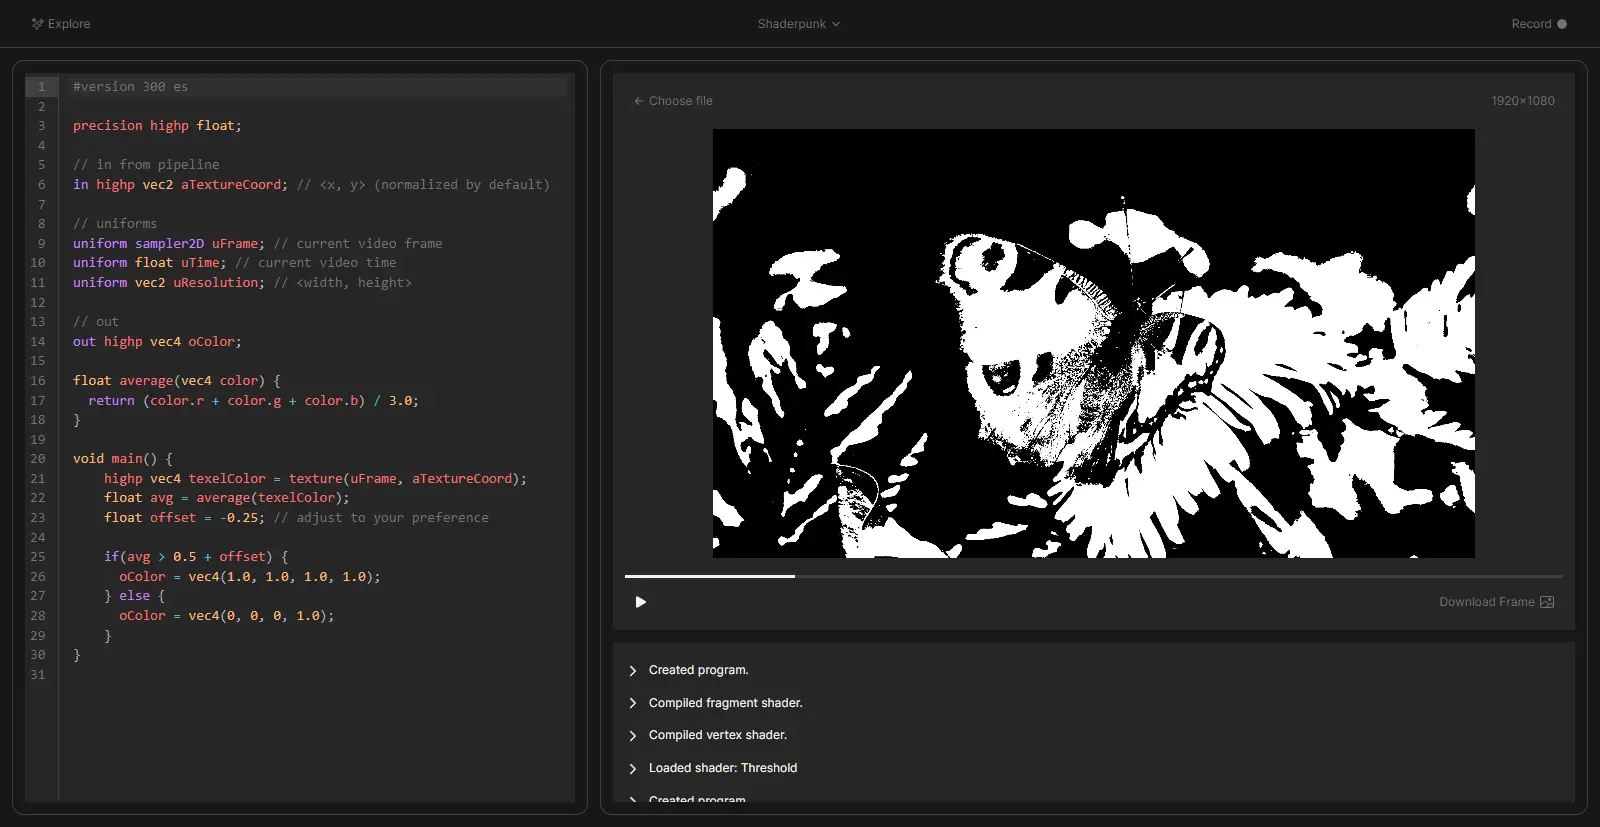1600x827 pixels.
Task: Click the 1920×1080 resolution label
Action: [x=1522, y=101]
